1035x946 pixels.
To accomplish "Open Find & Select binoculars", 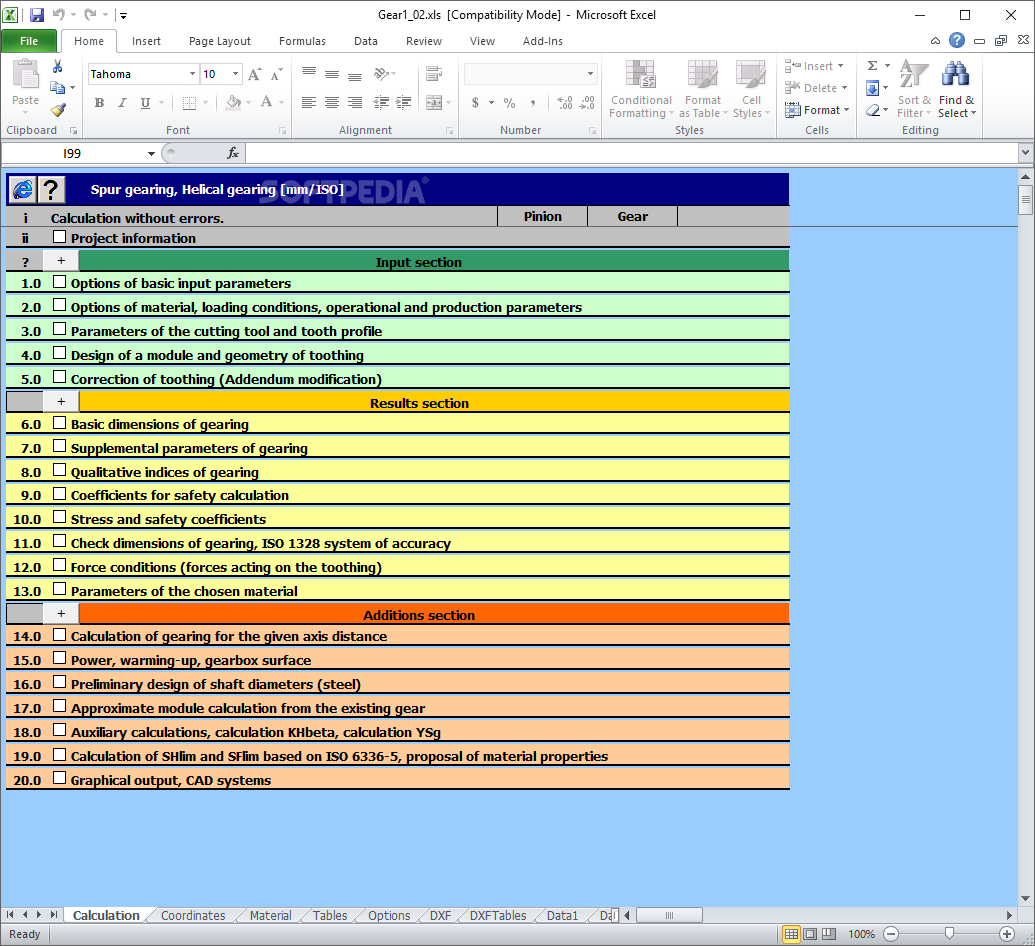I will [x=956, y=90].
